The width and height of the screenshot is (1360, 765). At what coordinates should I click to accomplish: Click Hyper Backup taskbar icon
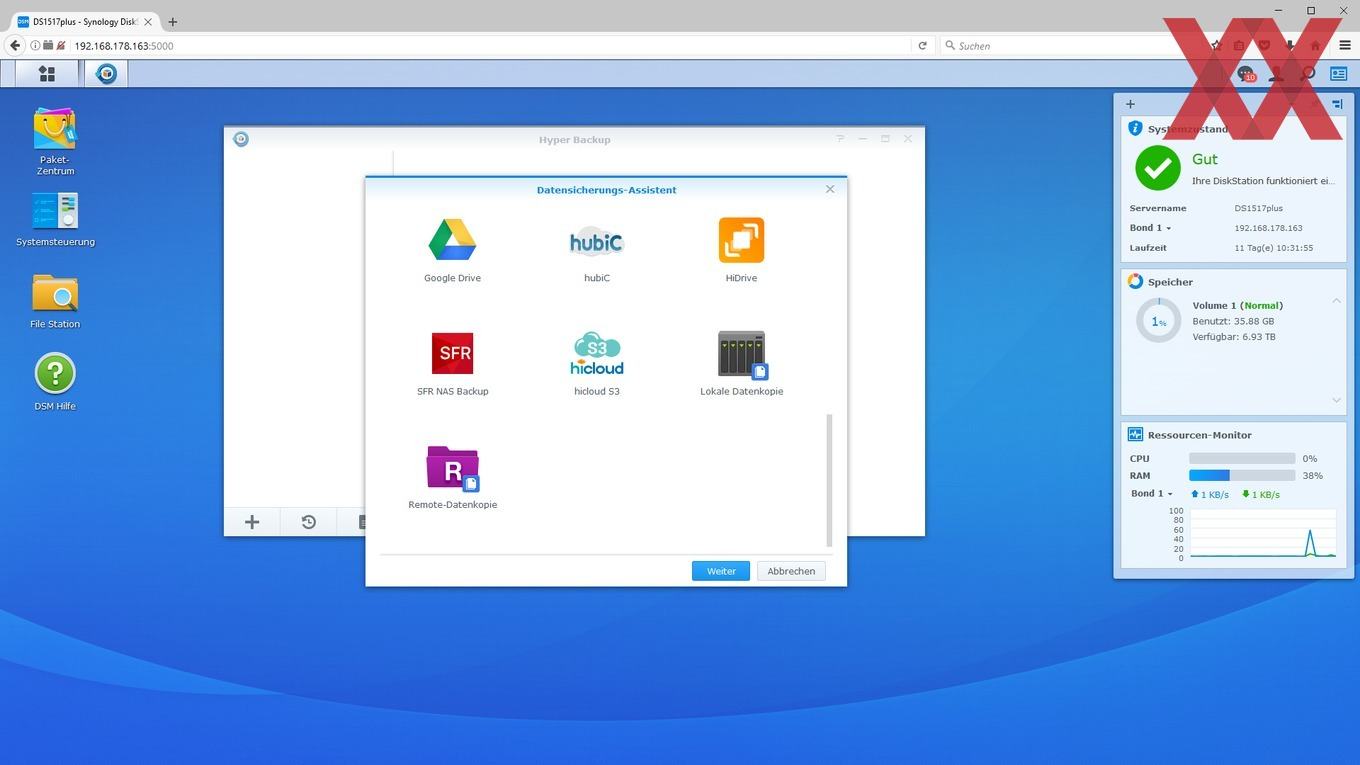pos(106,73)
